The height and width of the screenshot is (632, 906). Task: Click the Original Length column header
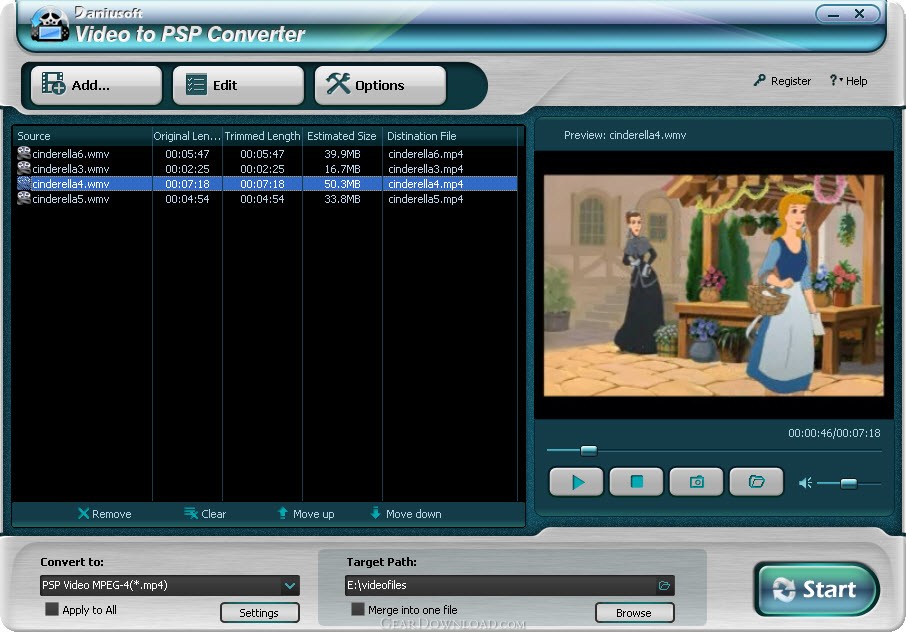(187, 136)
